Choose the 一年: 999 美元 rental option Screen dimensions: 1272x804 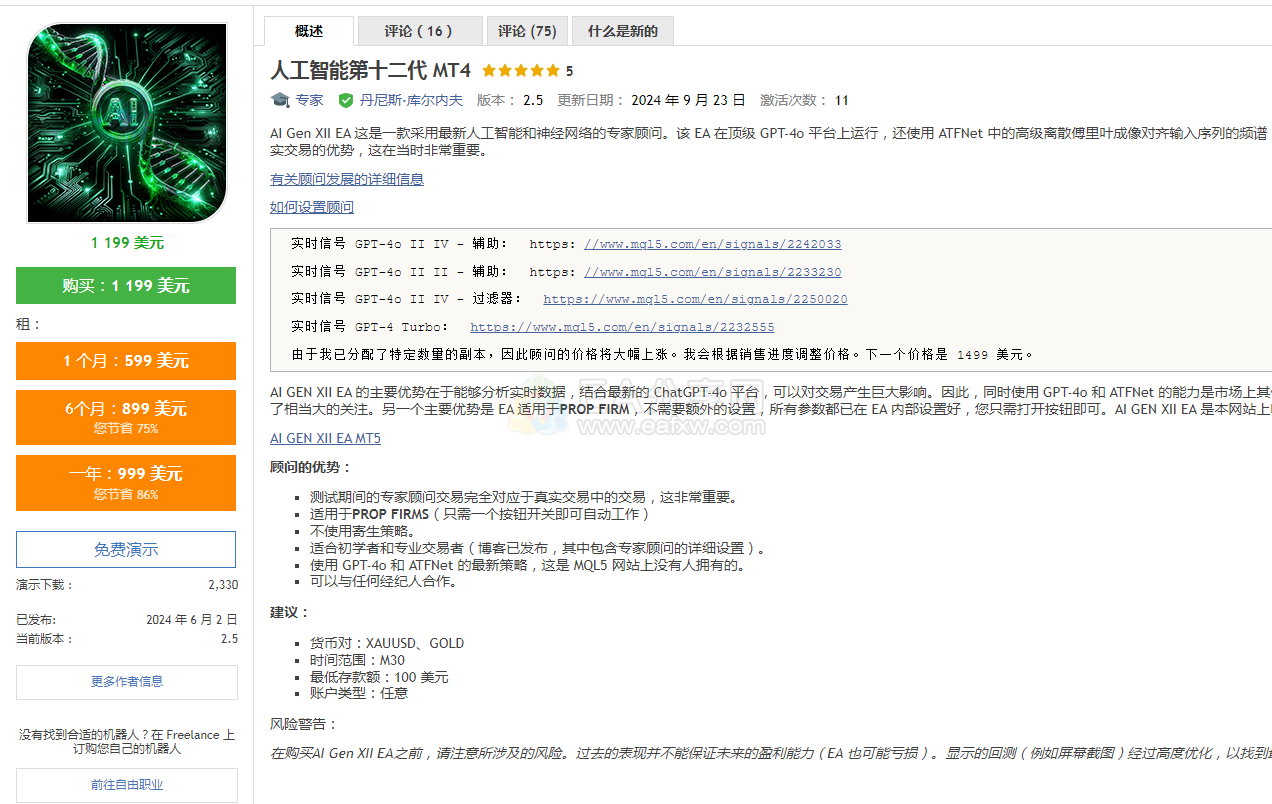click(x=126, y=482)
